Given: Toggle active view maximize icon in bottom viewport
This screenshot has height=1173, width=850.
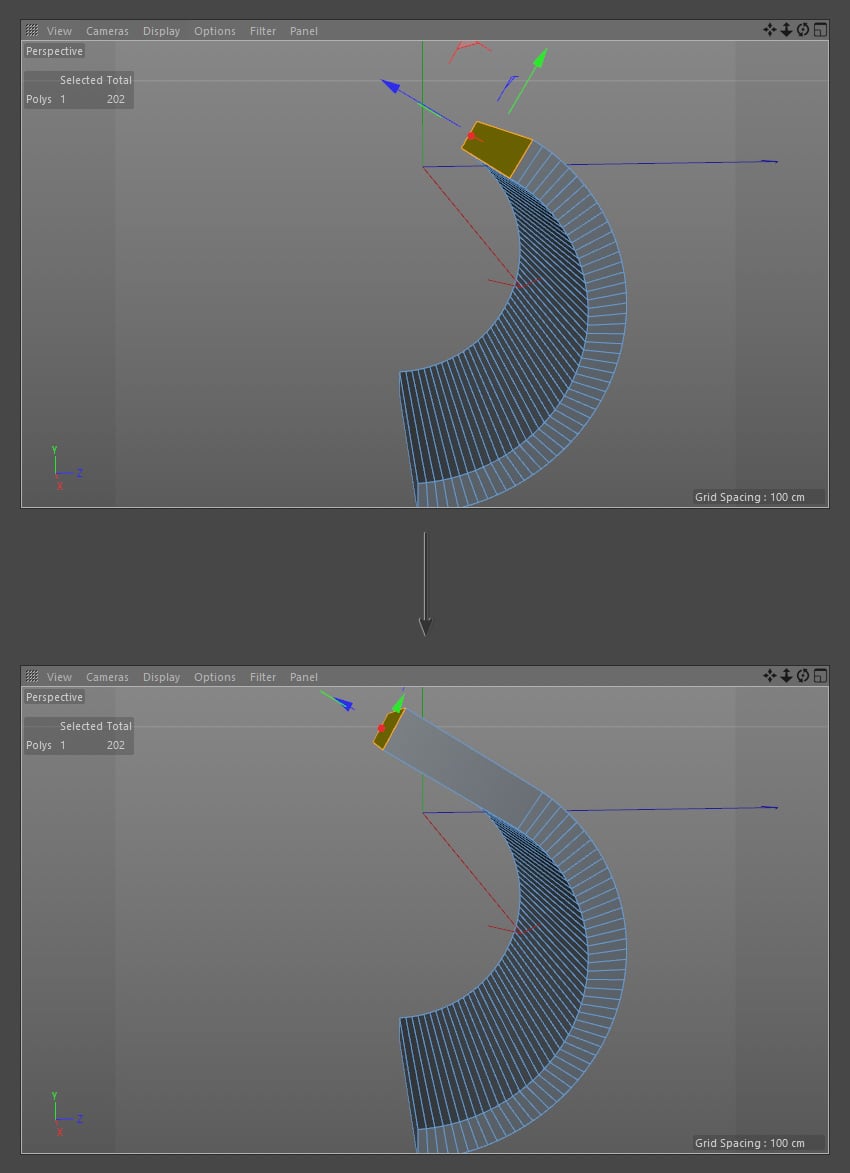Looking at the screenshot, I should (820, 676).
